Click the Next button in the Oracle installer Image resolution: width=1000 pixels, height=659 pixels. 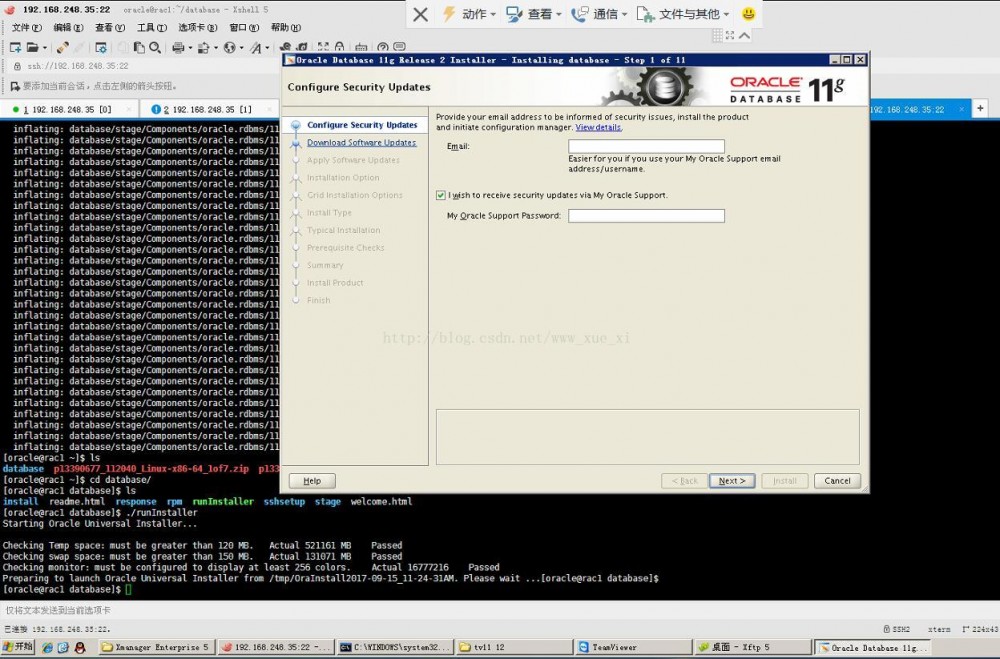(x=731, y=480)
